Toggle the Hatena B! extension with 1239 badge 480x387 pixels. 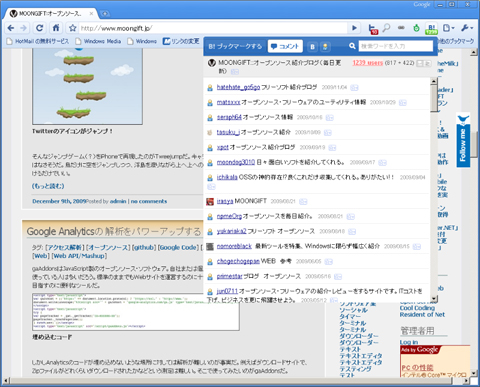coord(431,29)
